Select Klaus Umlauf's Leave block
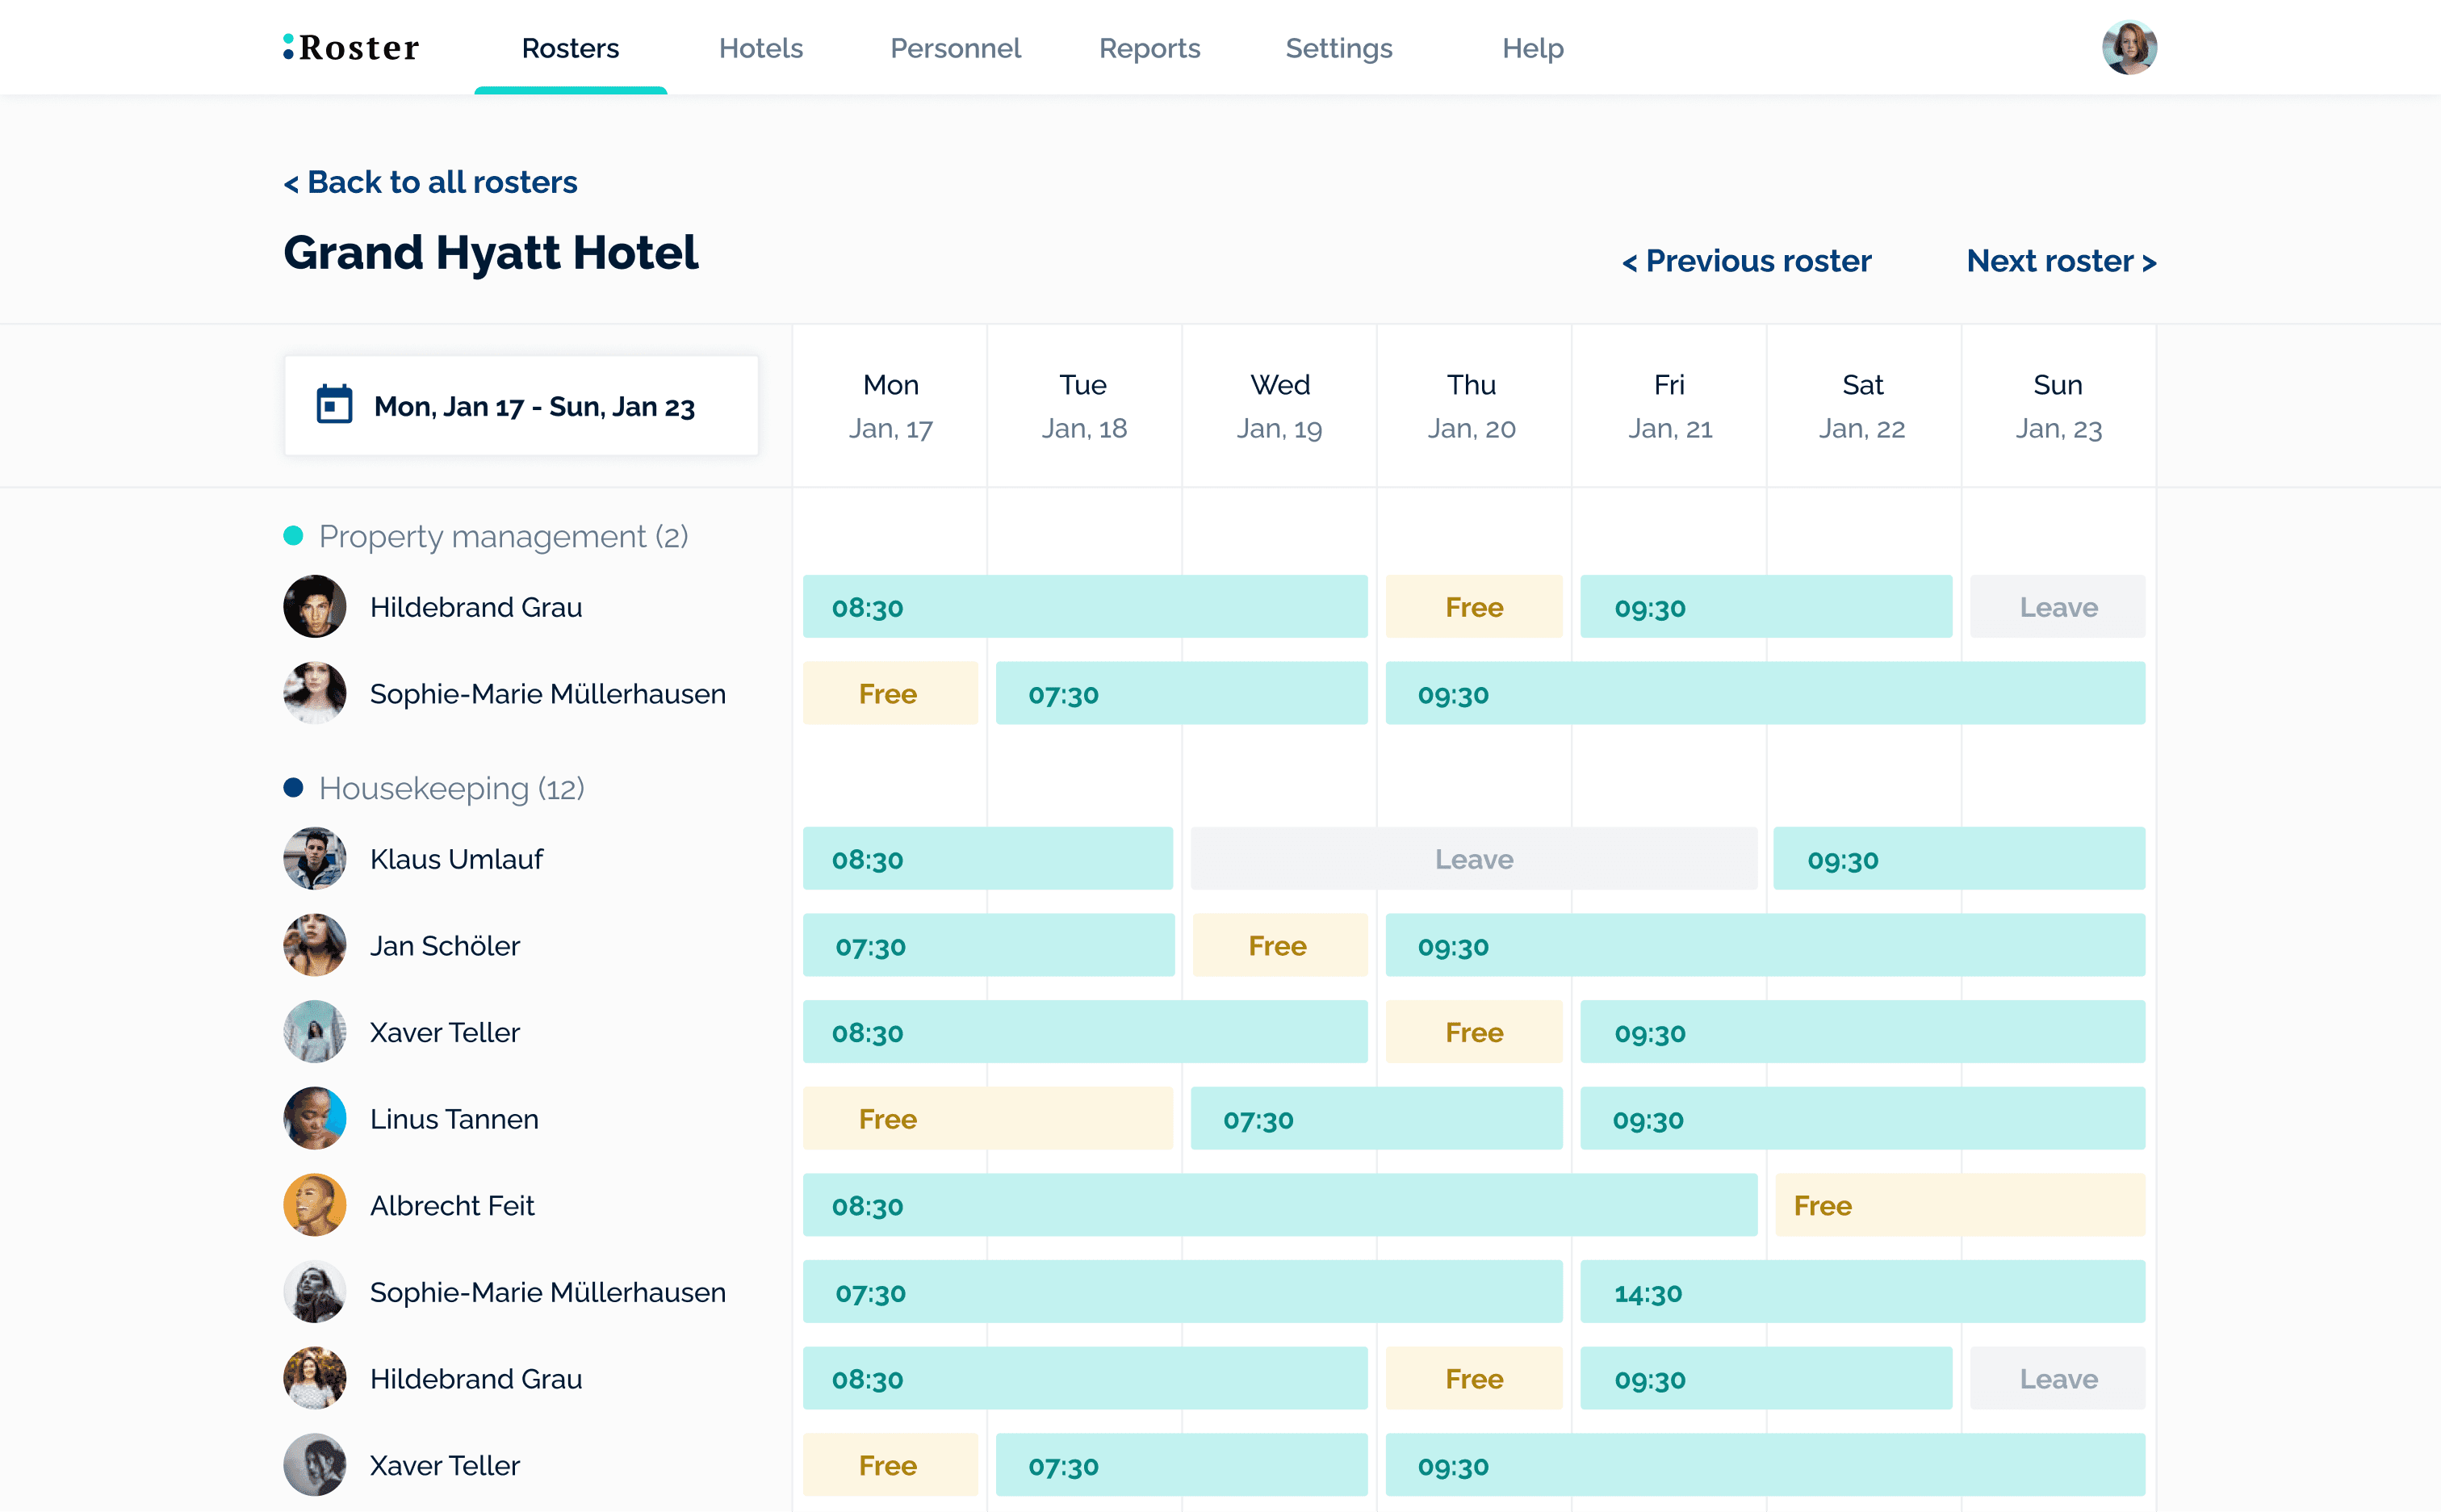Image resolution: width=2441 pixels, height=1512 pixels. [x=1473, y=859]
